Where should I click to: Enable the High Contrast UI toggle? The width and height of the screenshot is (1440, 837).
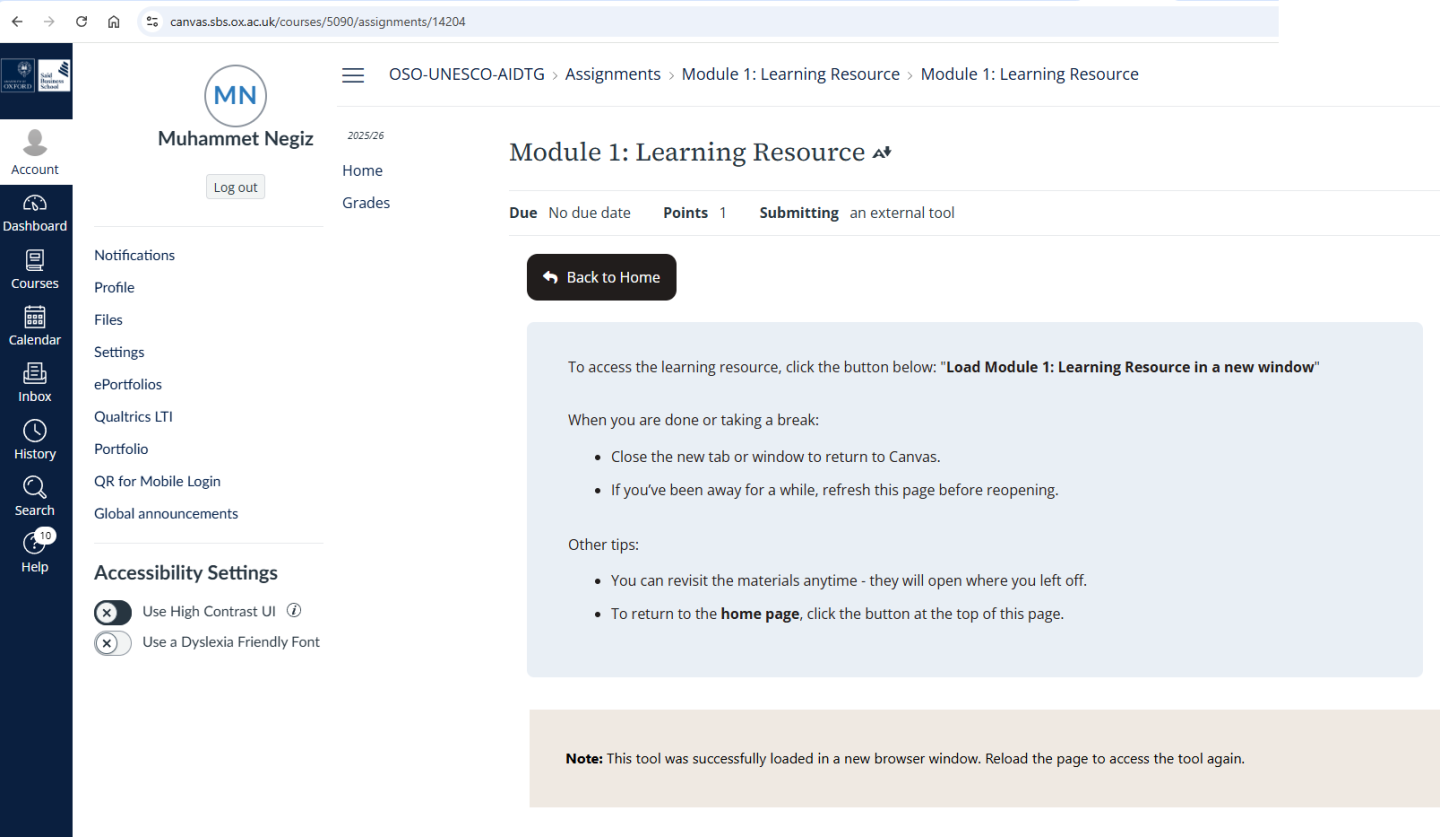coord(113,612)
